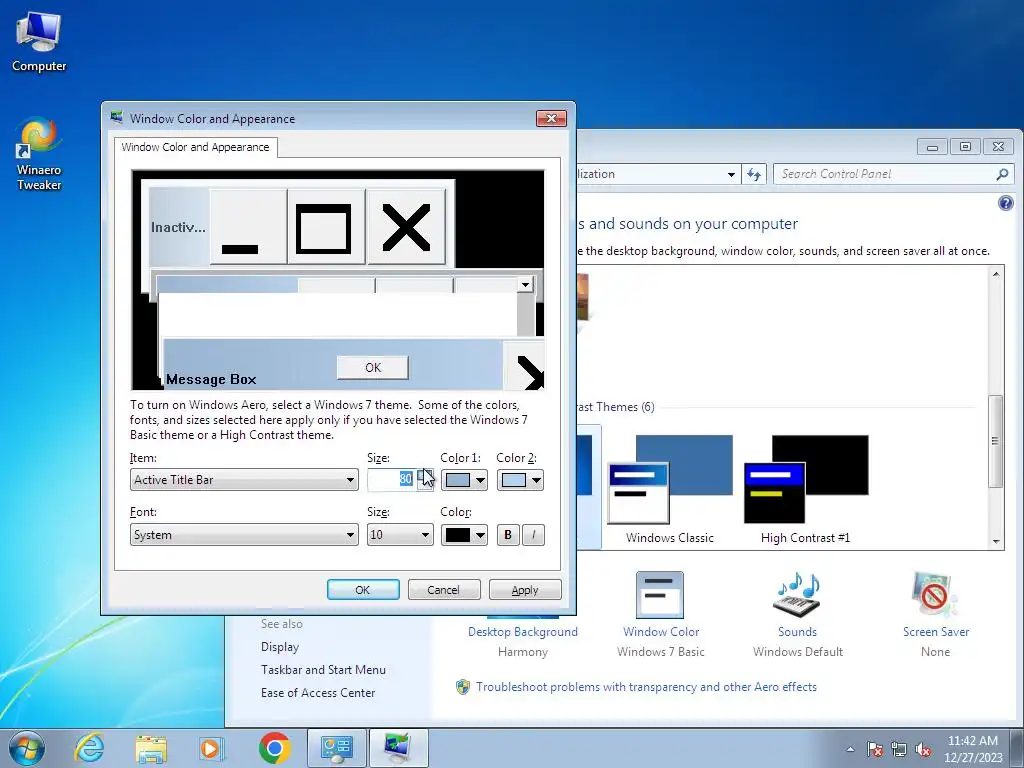Click Cancel in Window Color dialog

(x=444, y=590)
